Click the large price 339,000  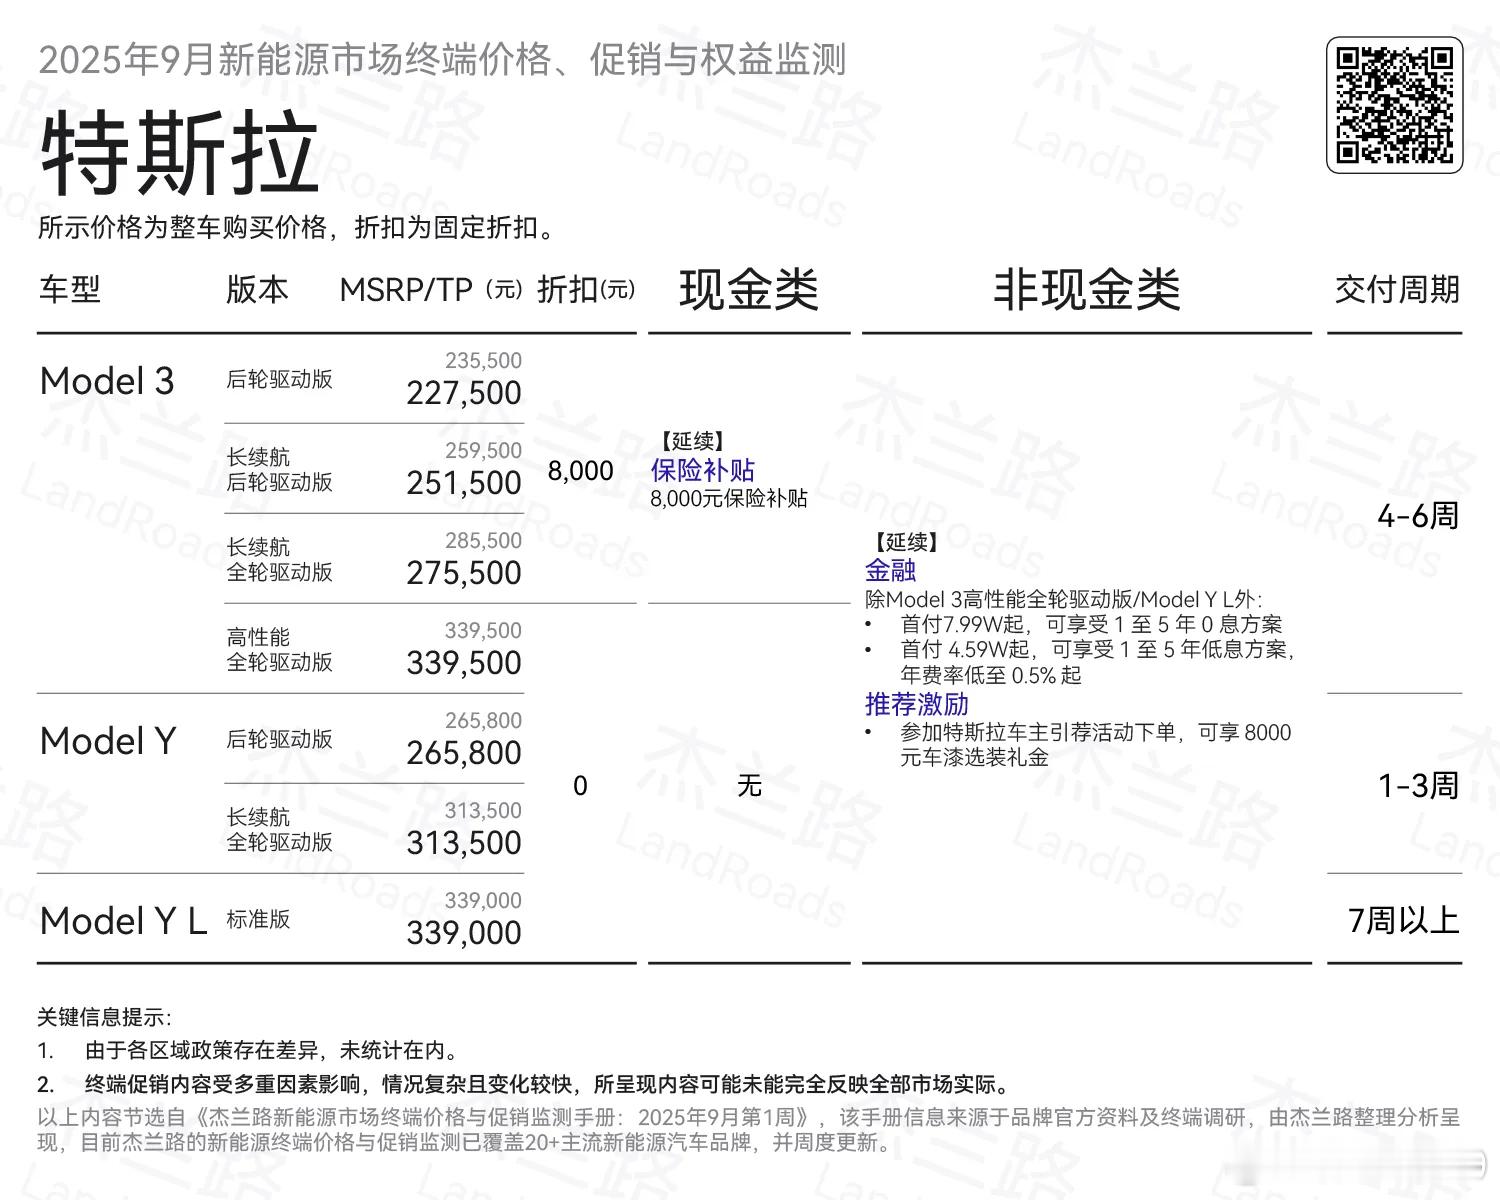(464, 933)
